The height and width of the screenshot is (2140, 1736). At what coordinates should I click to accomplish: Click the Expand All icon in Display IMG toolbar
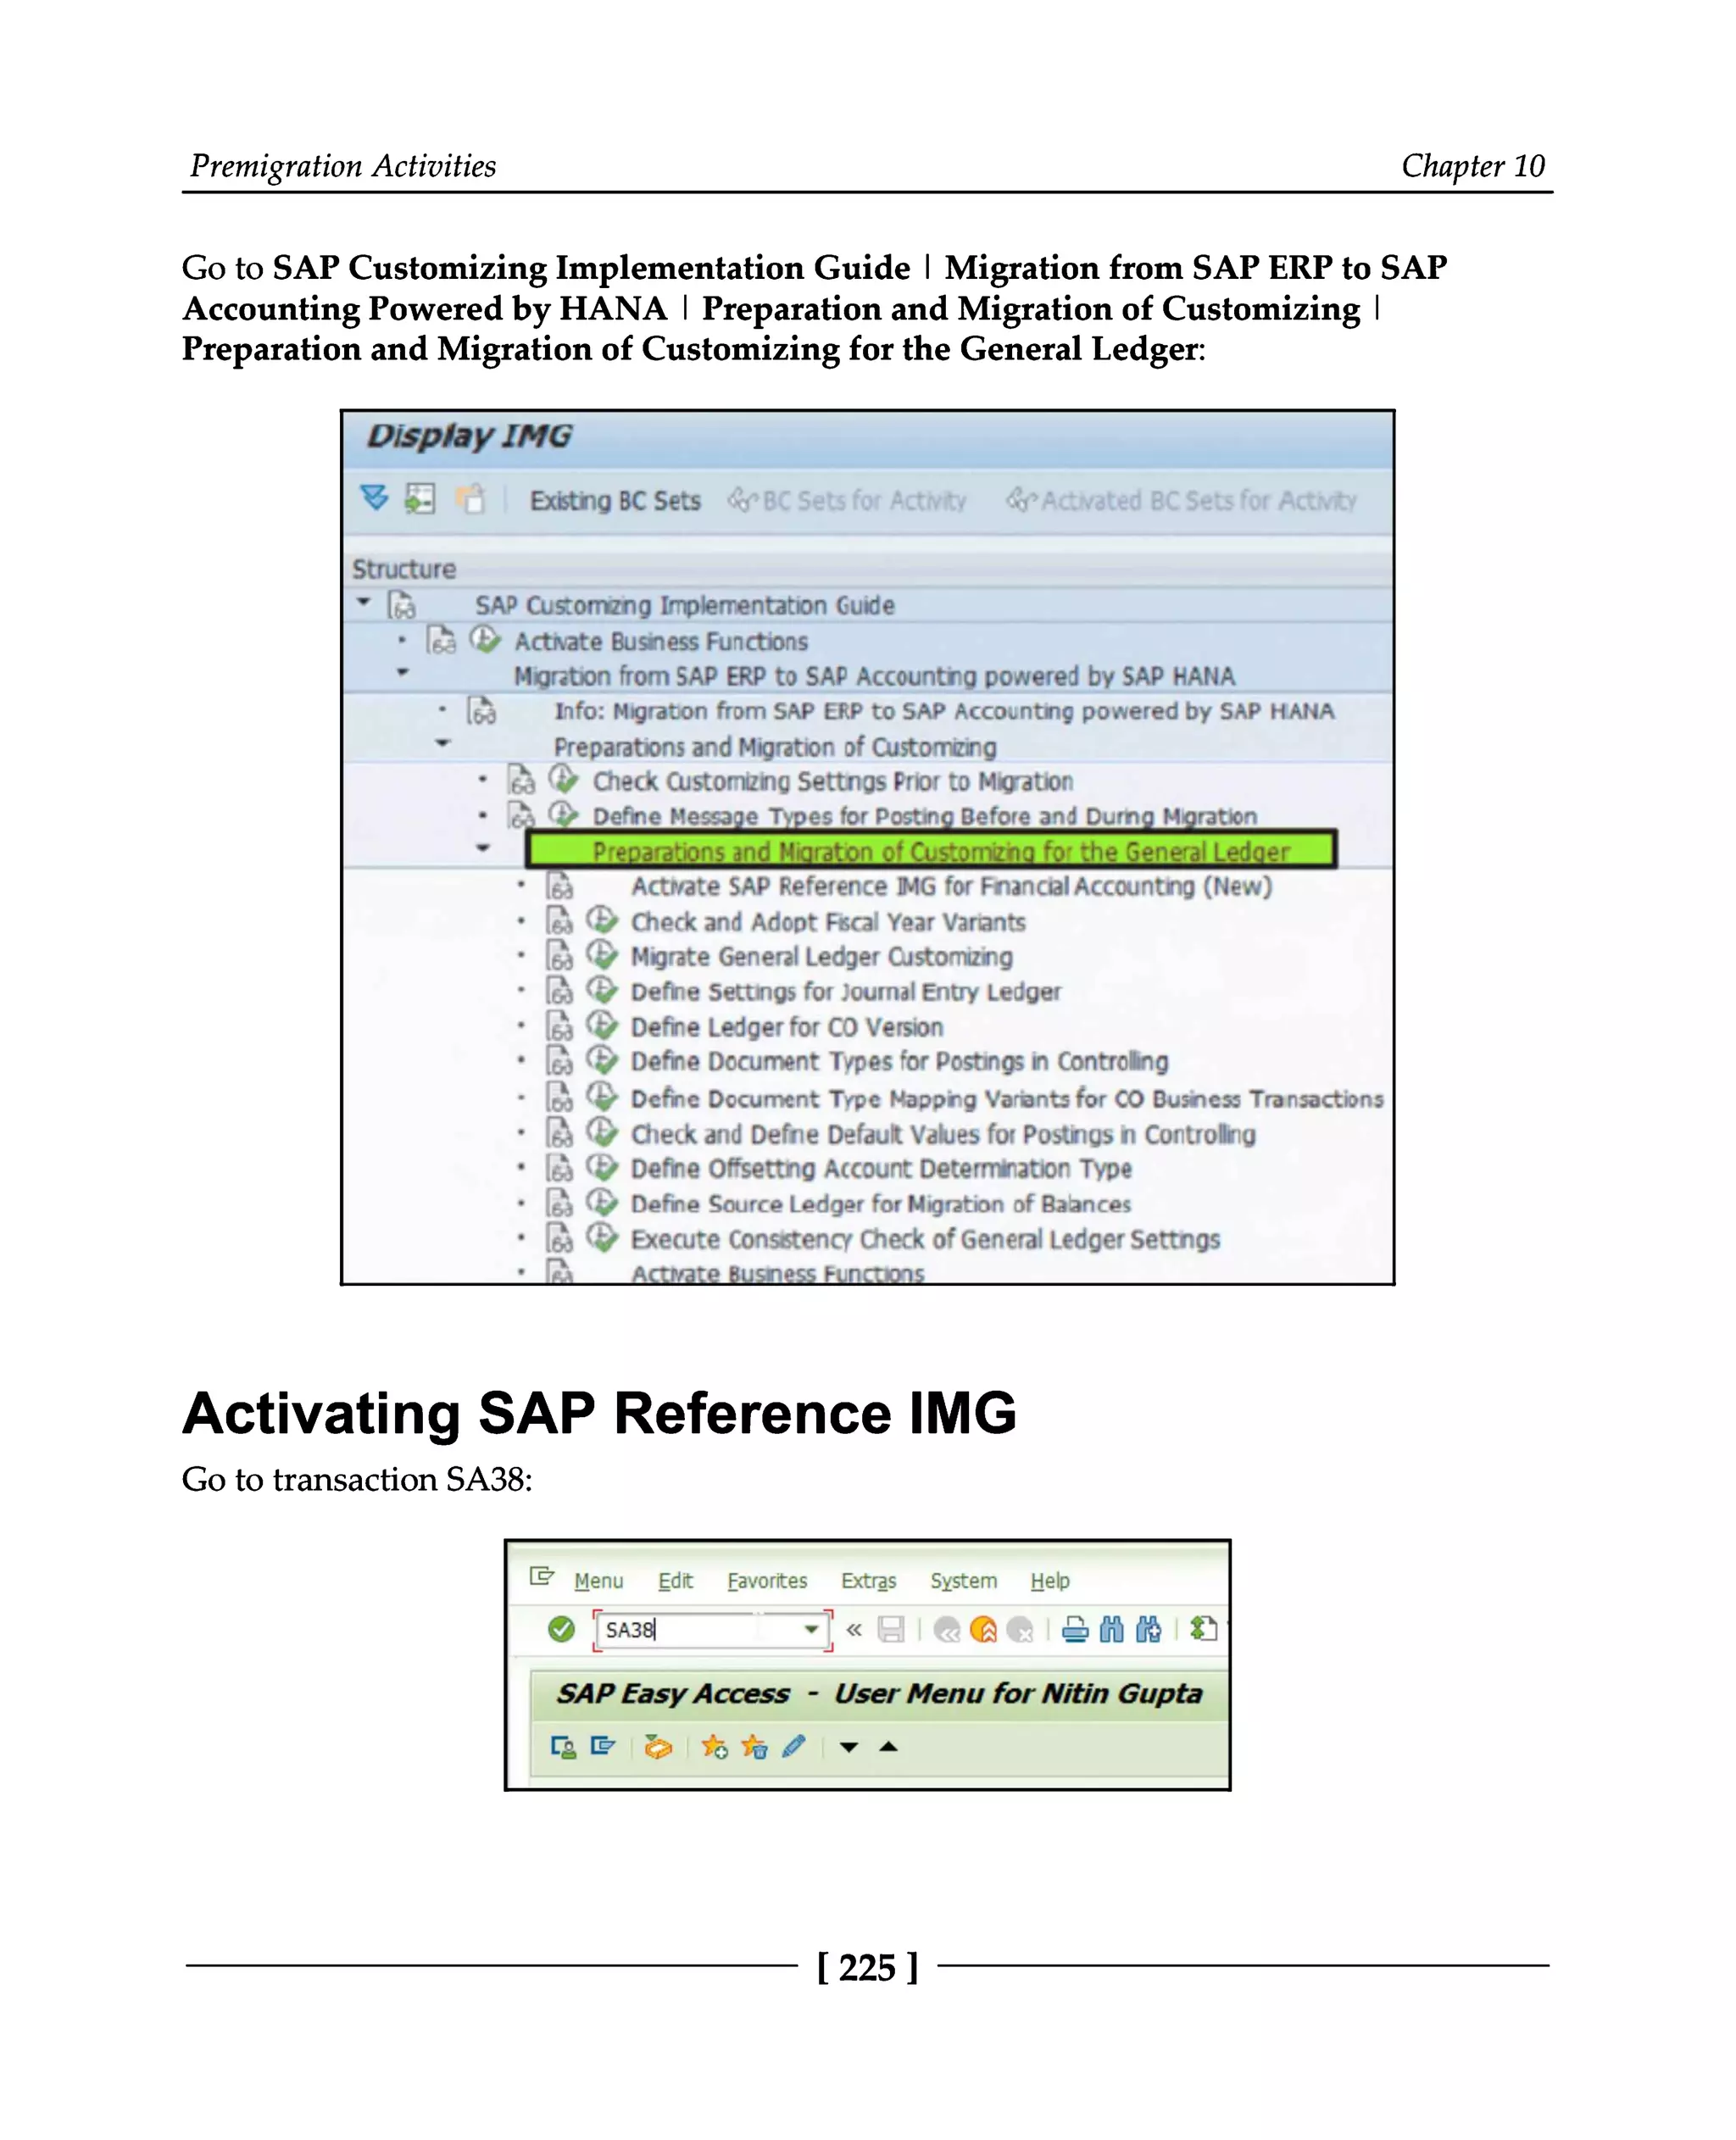[374, 497]
